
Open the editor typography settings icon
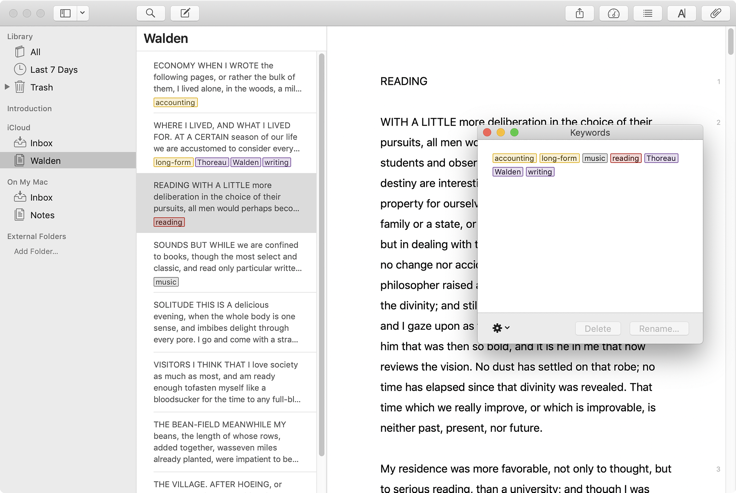pyautogui.click(x=682, y=13)
